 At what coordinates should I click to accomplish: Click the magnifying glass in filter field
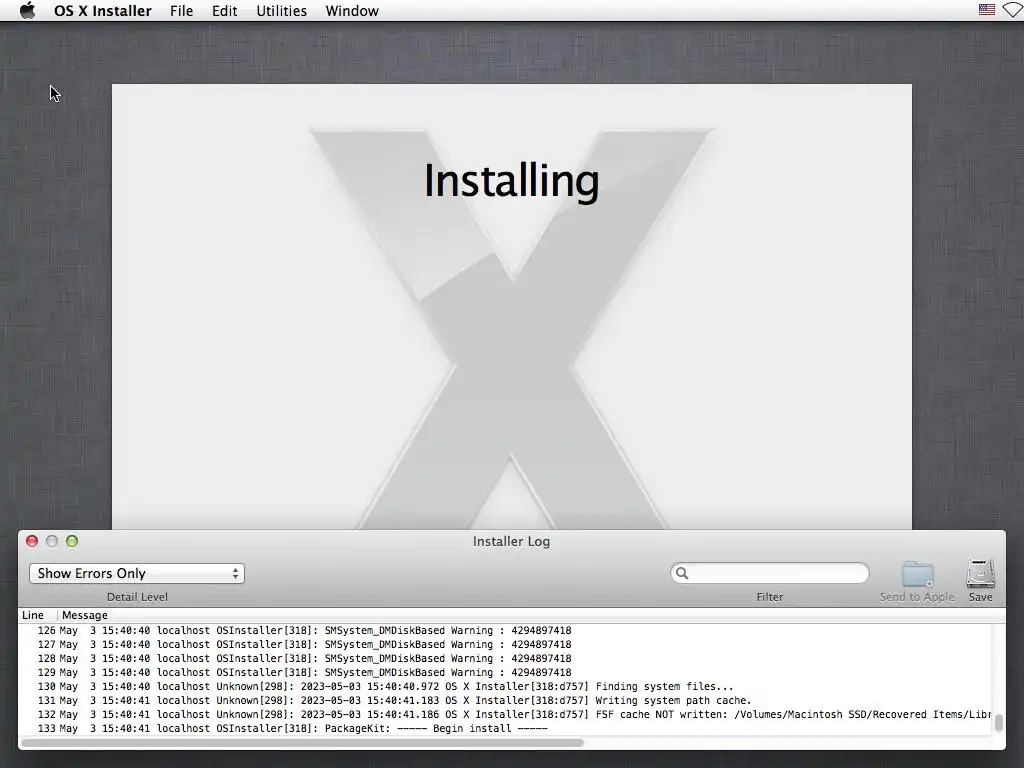(x=682, y=573)
